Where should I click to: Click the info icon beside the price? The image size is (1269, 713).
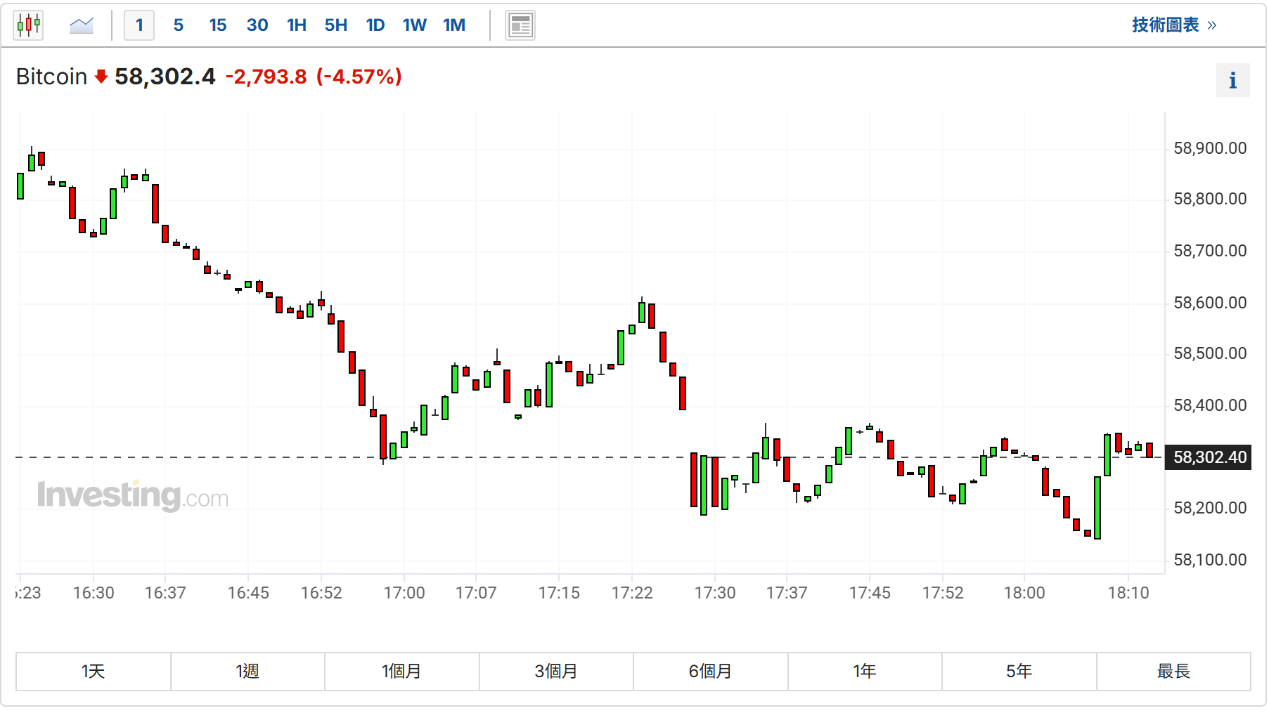tap(1232, 80)
